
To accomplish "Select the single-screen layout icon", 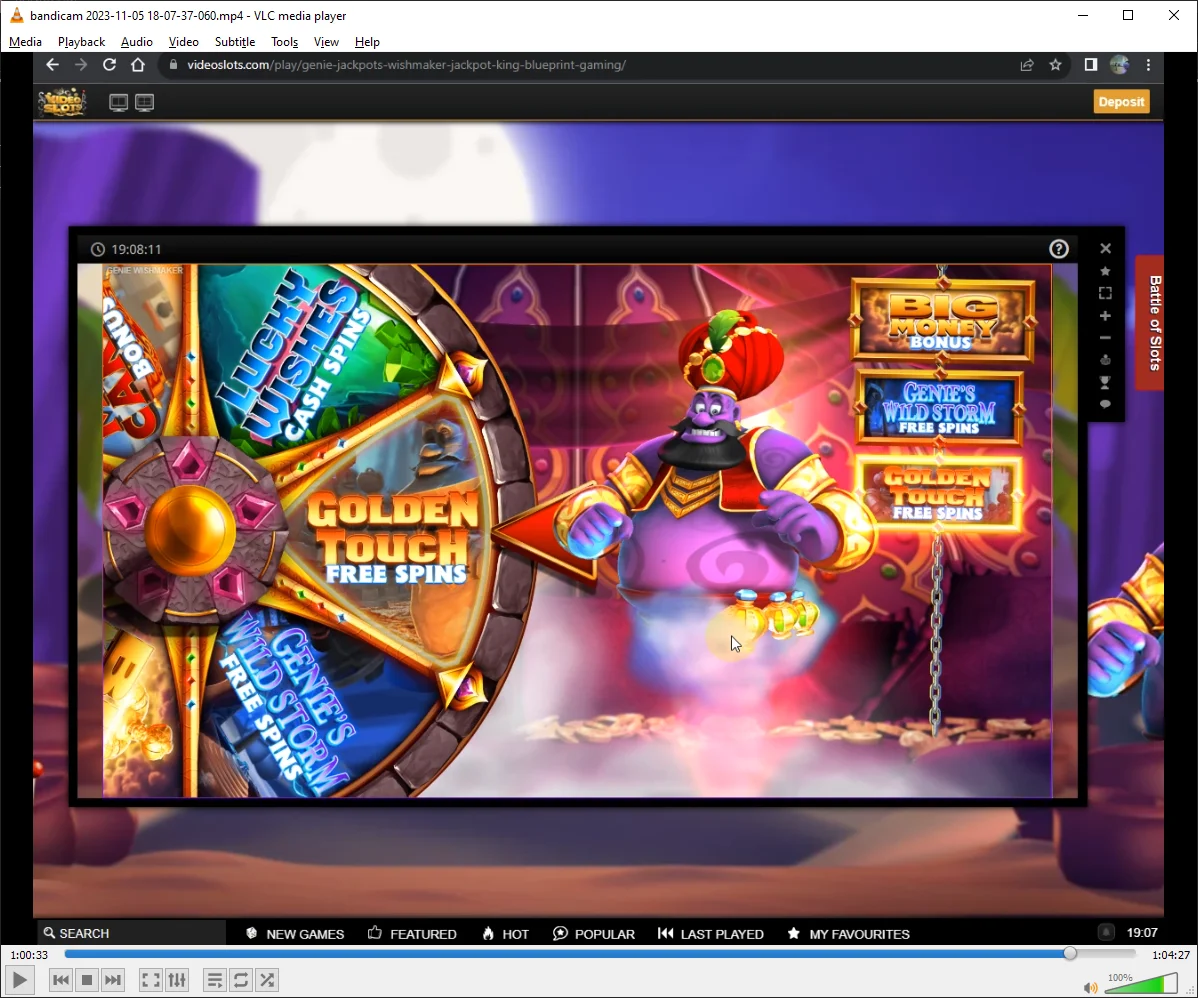I will pos(118,102).
